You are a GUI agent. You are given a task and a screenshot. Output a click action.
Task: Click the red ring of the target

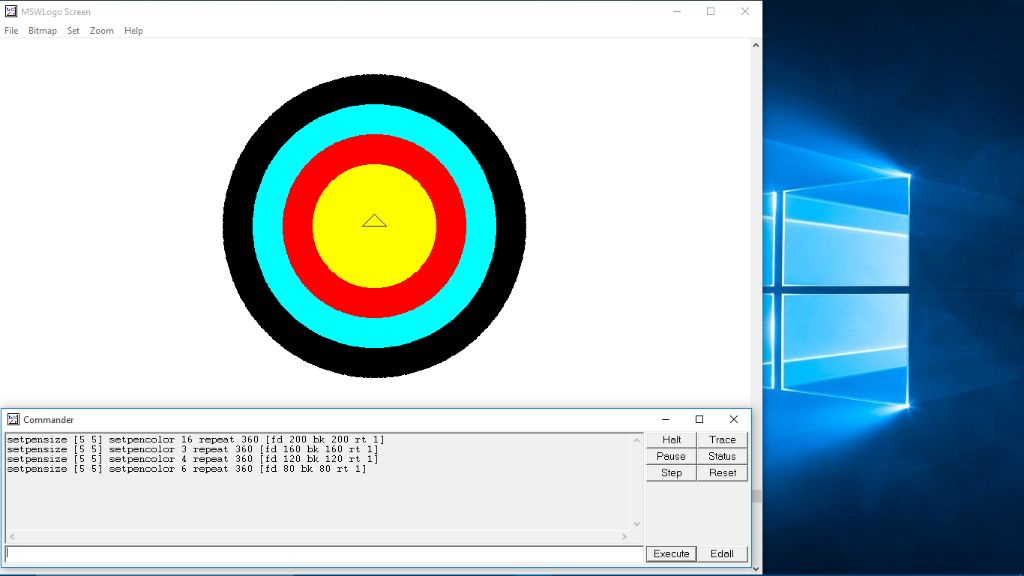click(x=374, y=149)
